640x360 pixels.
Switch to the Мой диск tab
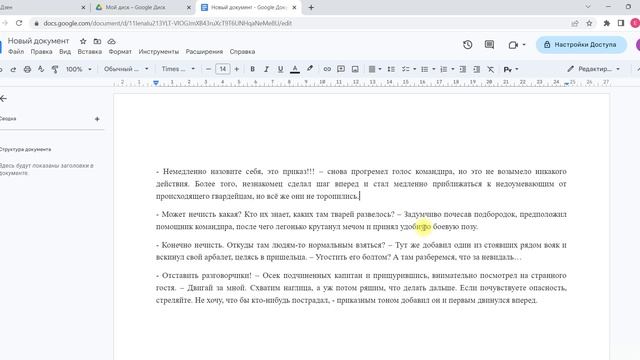point(136,7)
